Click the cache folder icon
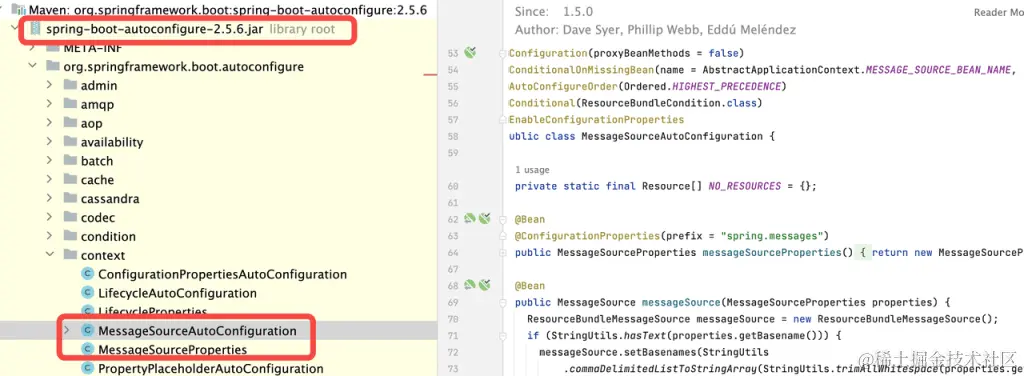Viewport: 1024px width, 376px height. 70,180
